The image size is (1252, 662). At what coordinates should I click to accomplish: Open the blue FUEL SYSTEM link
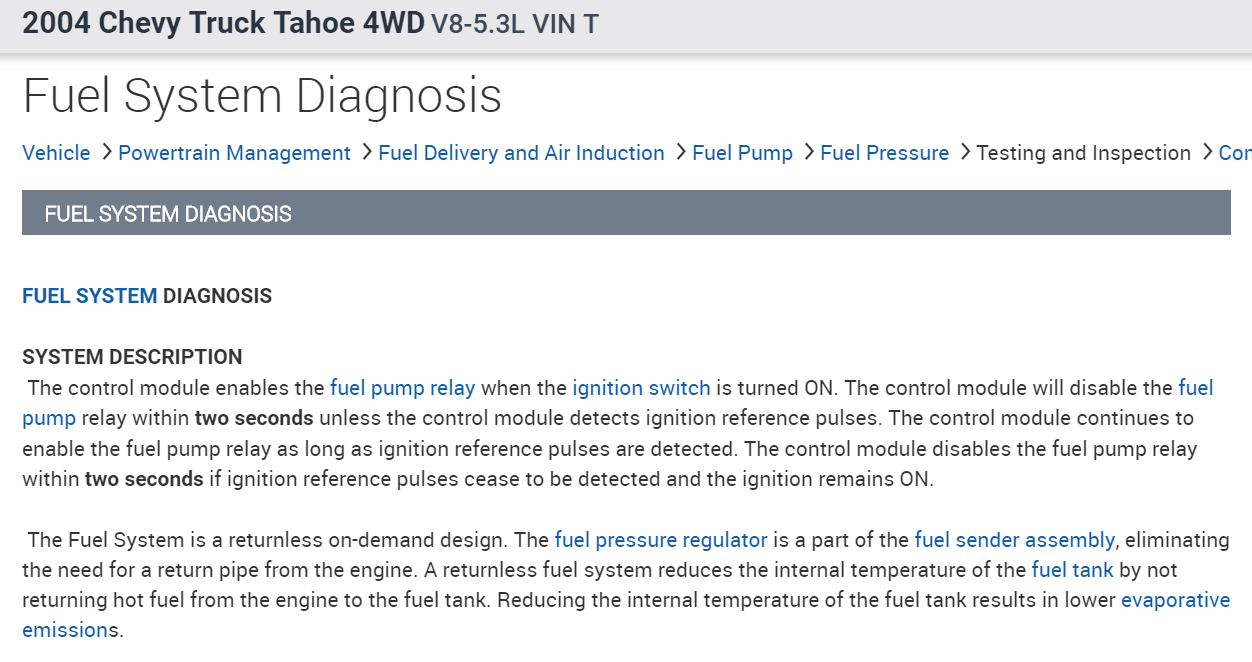[89, 296]
